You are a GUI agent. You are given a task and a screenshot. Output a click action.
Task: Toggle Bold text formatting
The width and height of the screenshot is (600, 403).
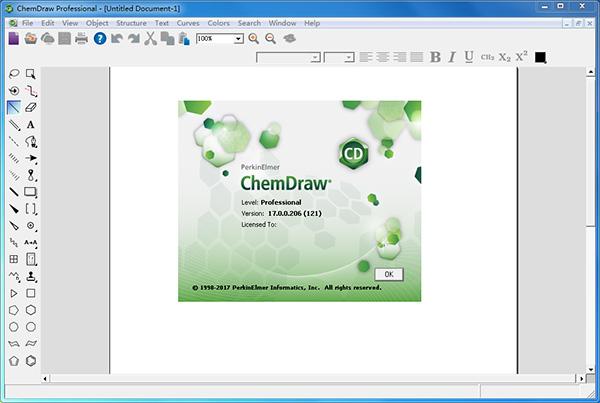tap(435, 57)
